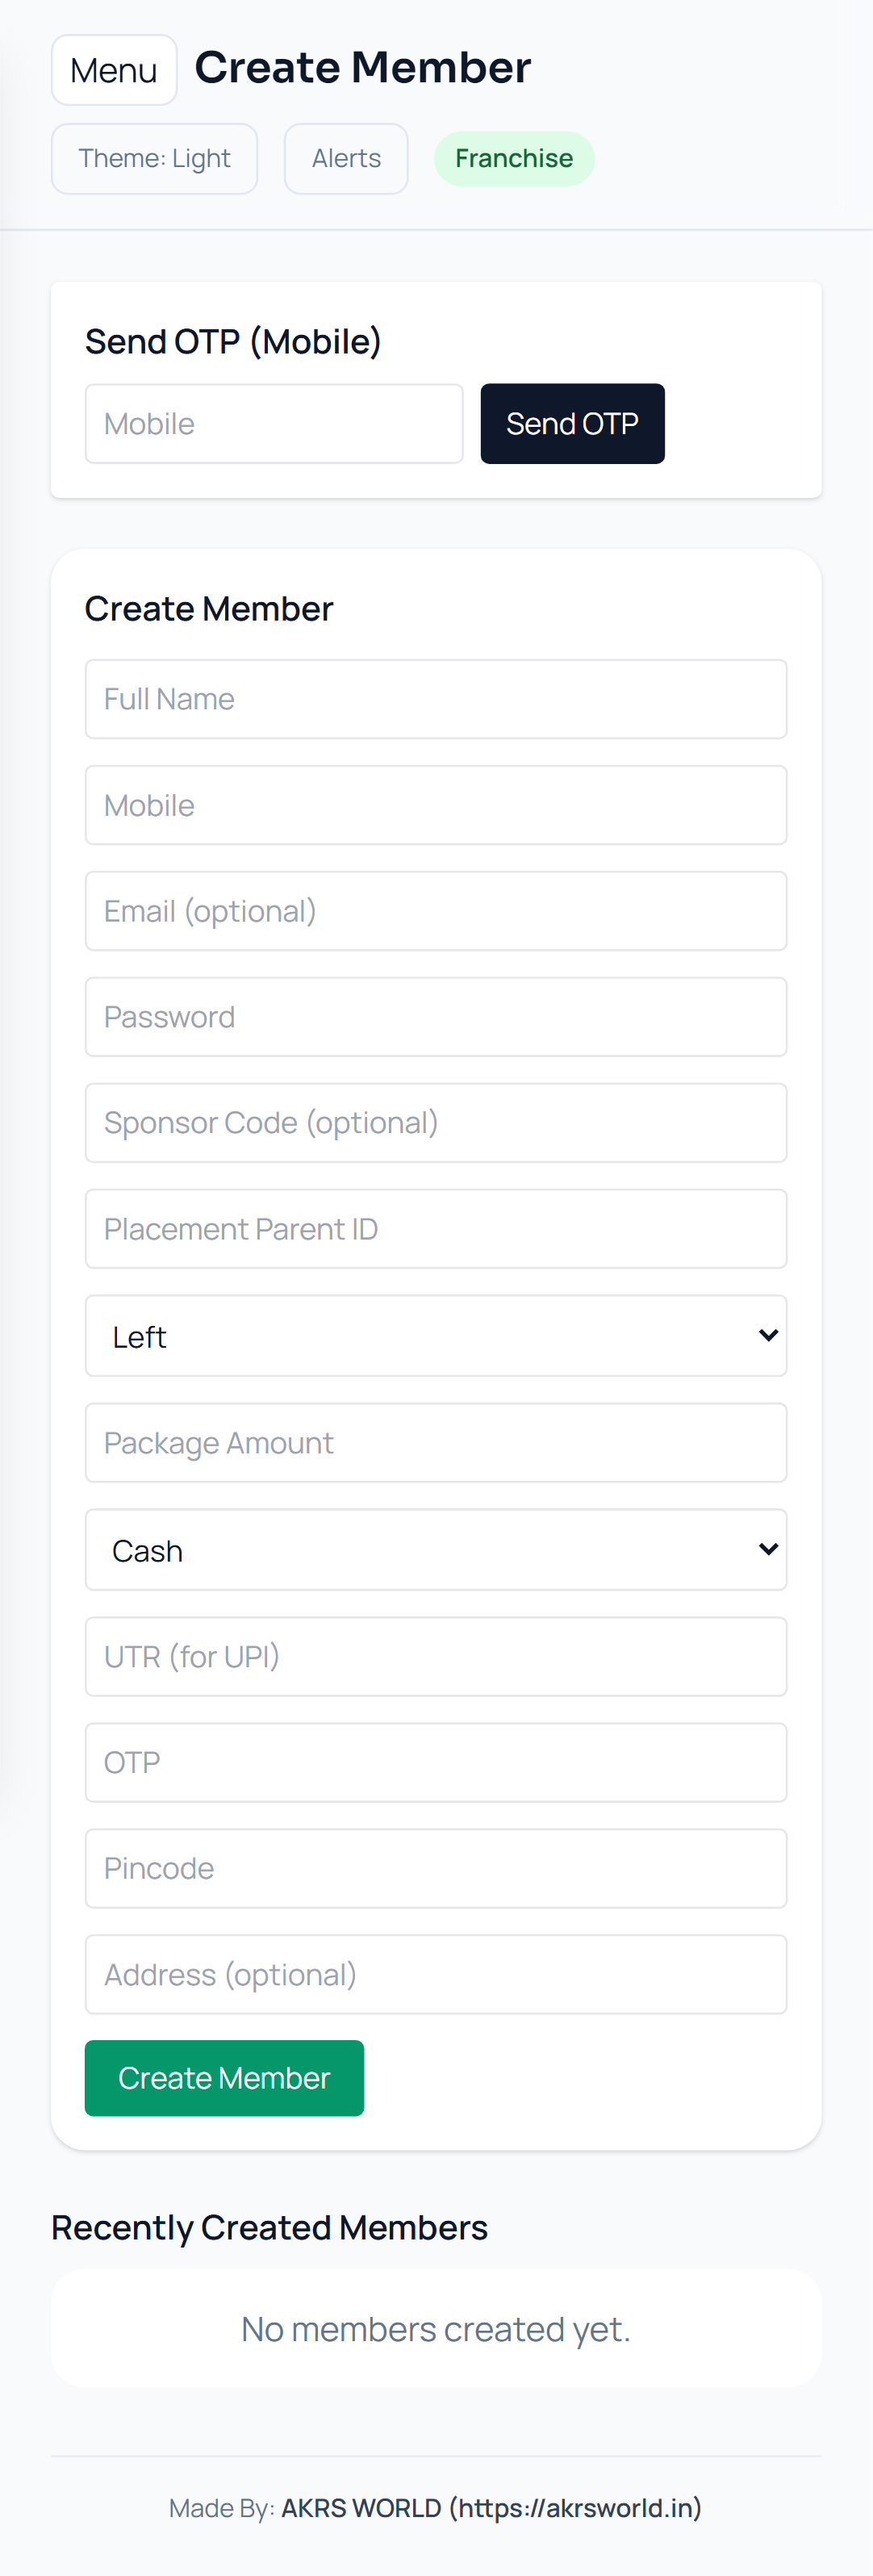The image size is (873, 2576).
Task: Open the Menu button
Action: [x=114, y=70]
